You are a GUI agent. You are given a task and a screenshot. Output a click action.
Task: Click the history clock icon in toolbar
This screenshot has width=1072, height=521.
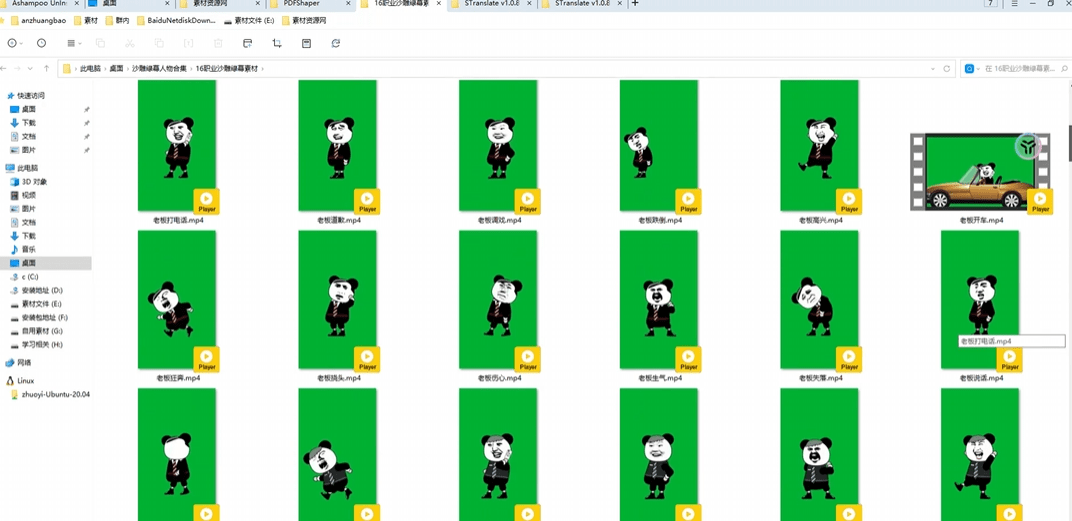(x=41, y=44)
